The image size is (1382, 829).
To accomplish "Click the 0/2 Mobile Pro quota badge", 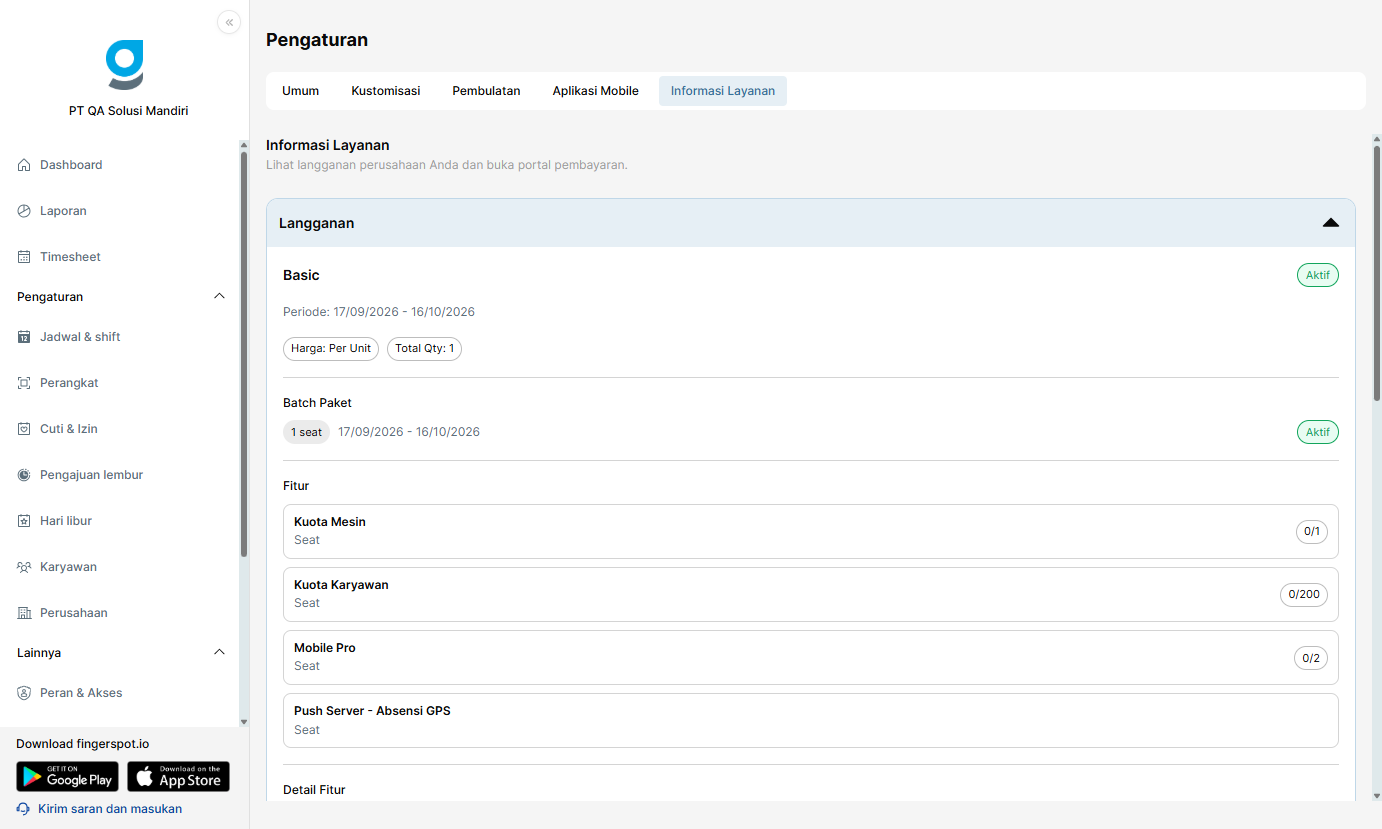I will 1311,658.
